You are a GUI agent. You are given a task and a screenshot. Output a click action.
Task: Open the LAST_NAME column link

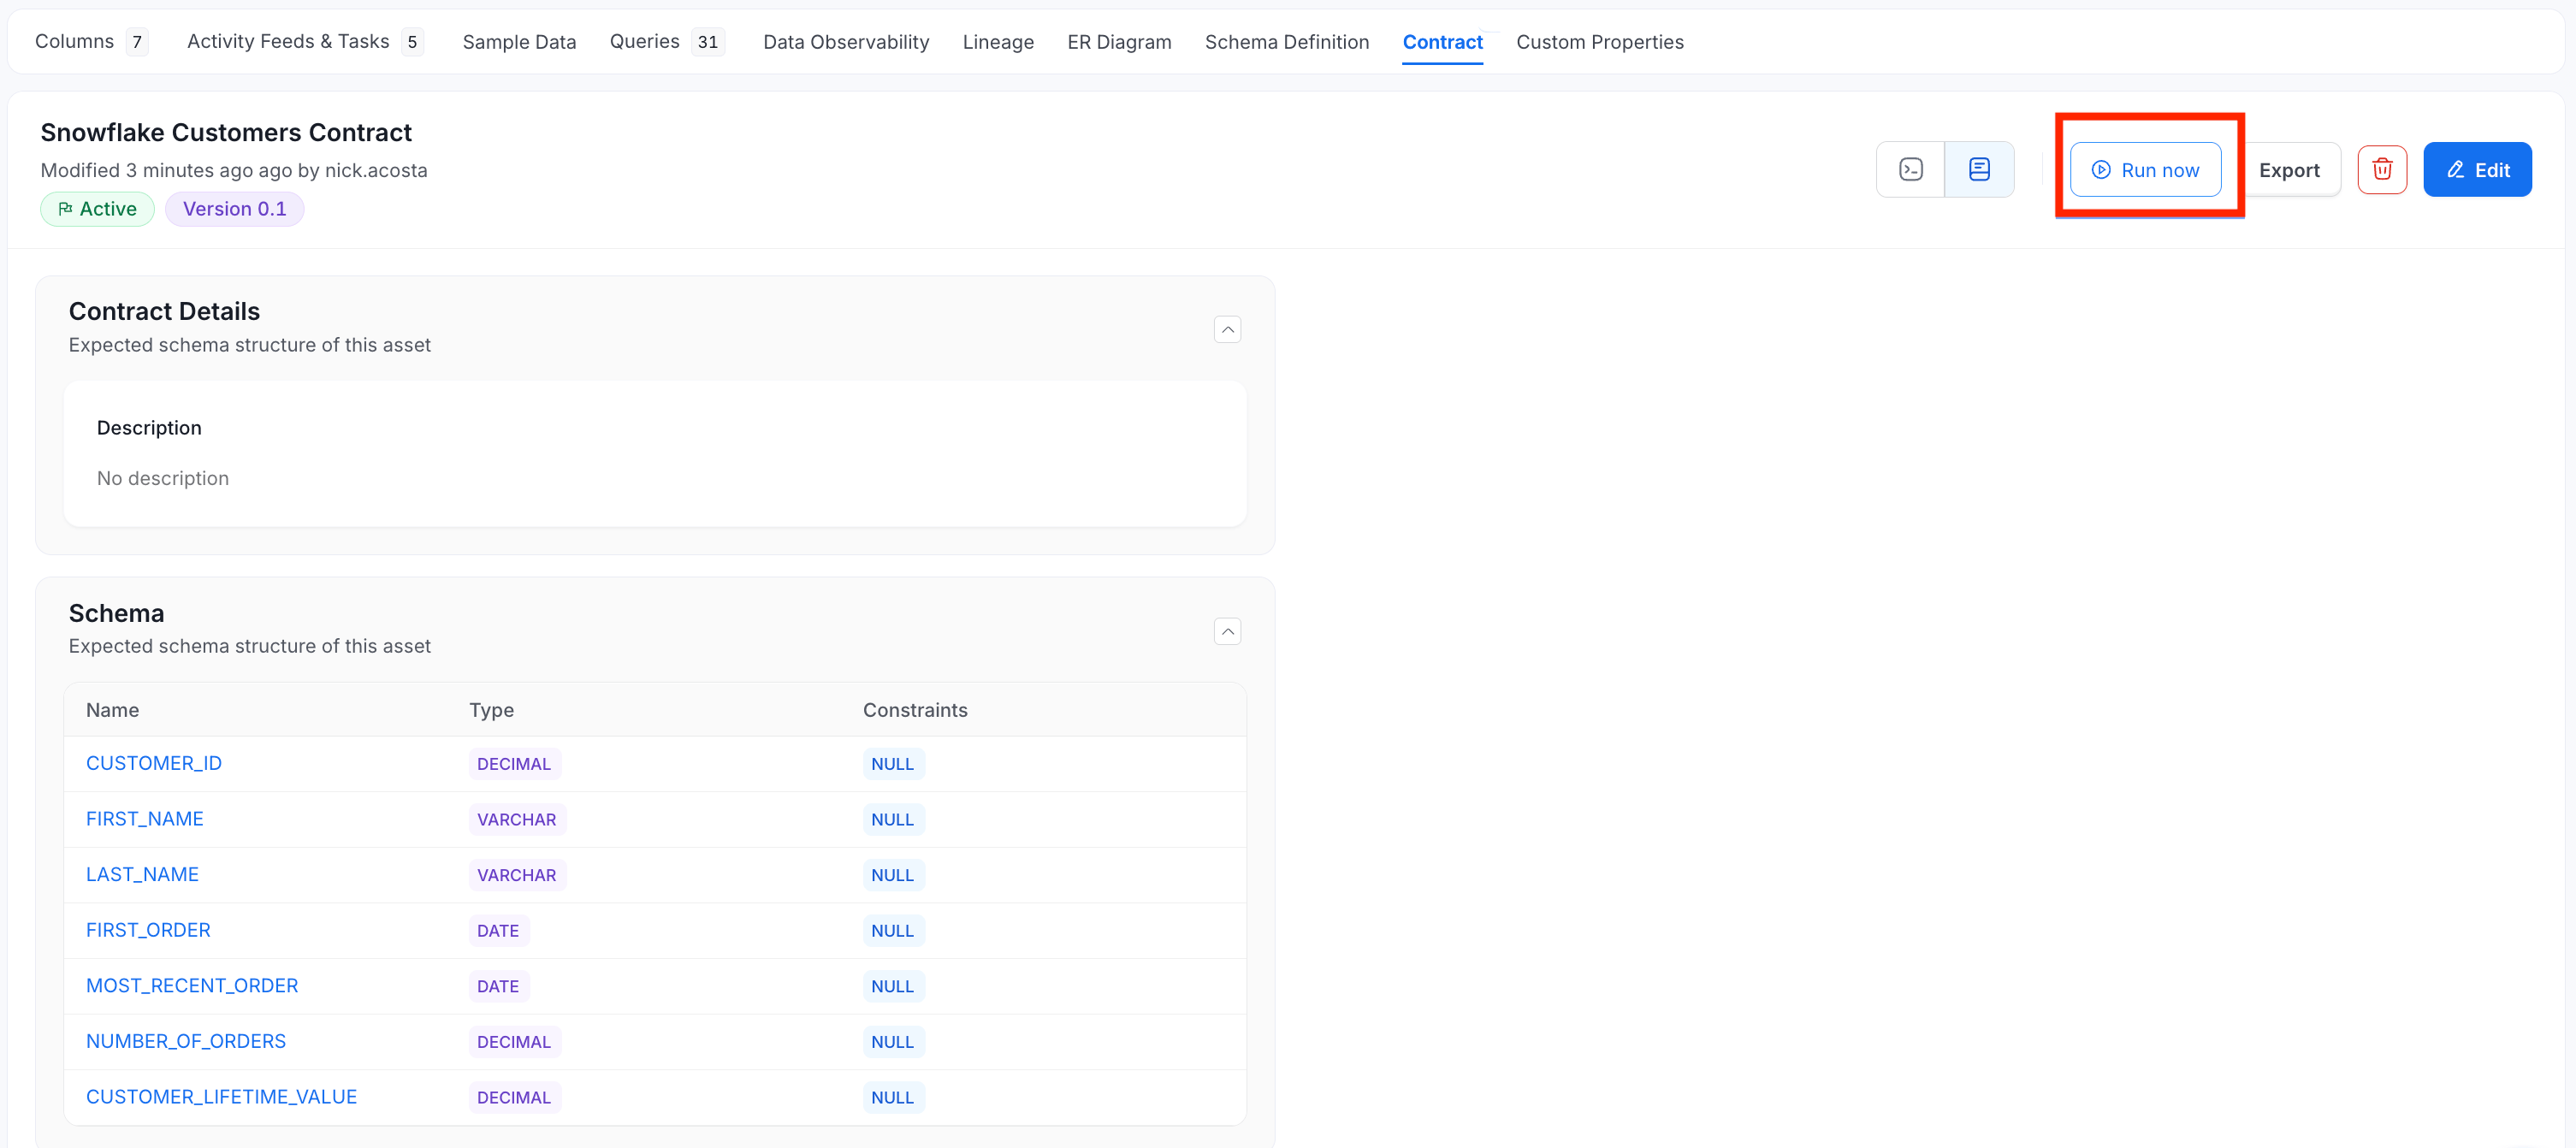(142, 874)
